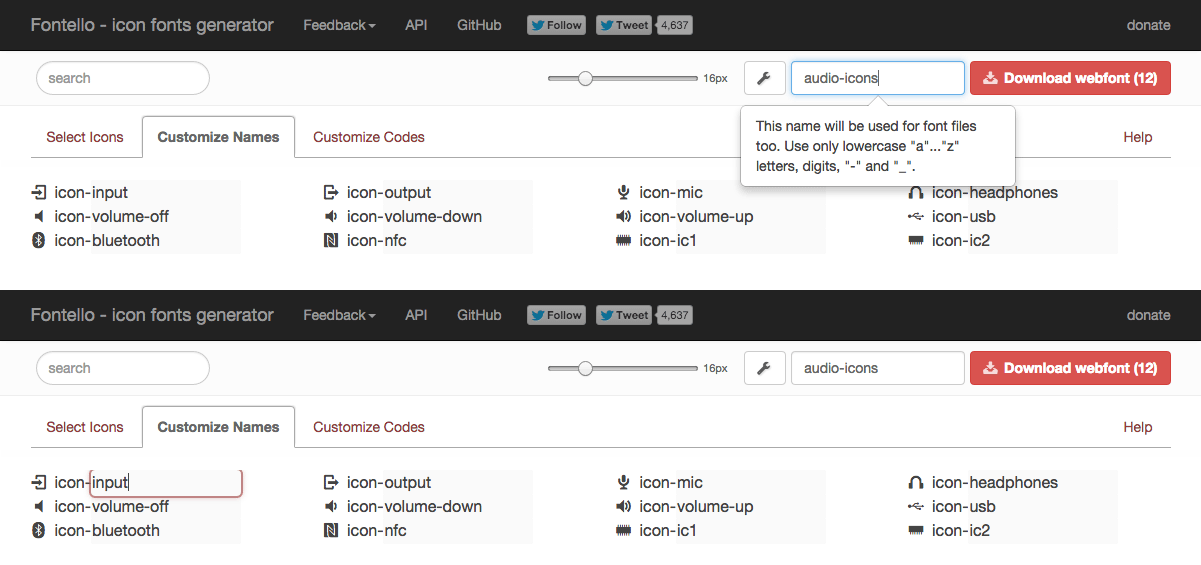Screen dimensions: 1201x565
Task: Open the donate link in lower navbar
Action: pos(1148,315)
